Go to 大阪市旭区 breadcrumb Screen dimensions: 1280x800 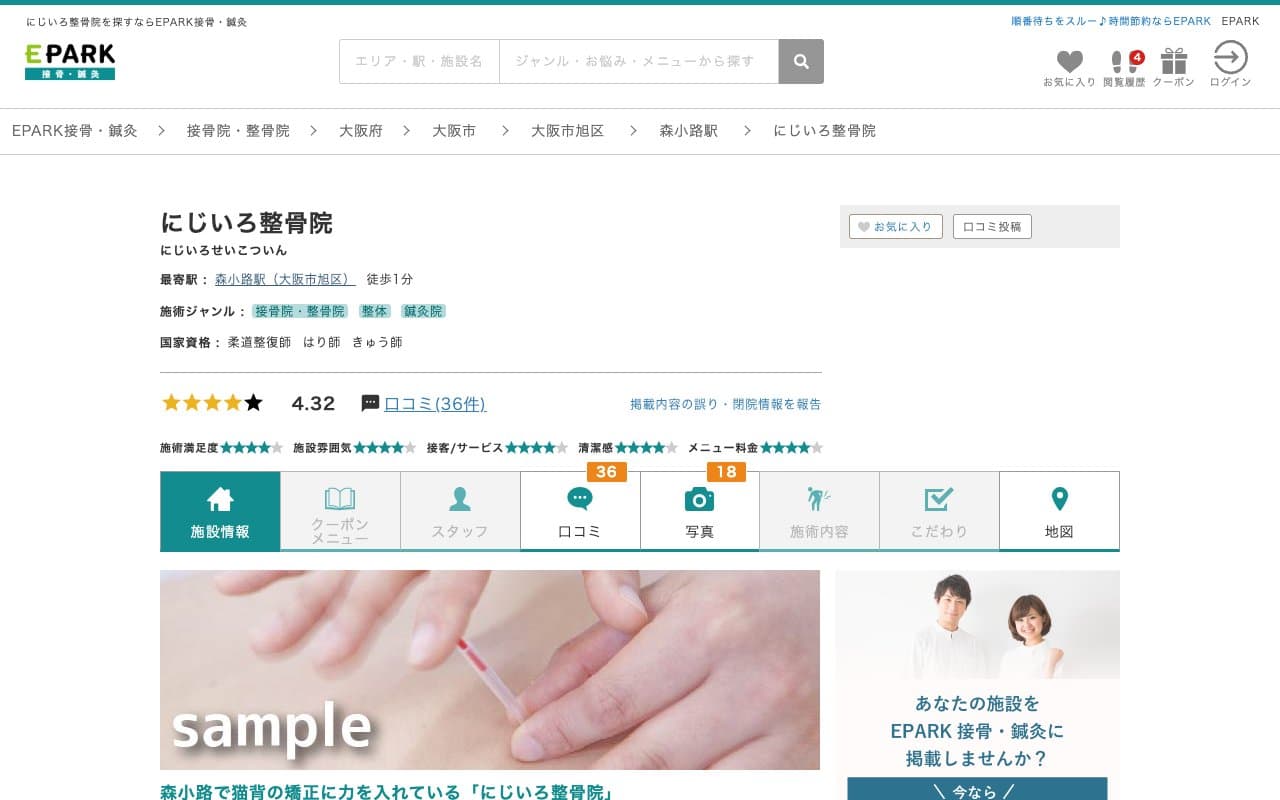pyautogui.click(x=567, y=131)
